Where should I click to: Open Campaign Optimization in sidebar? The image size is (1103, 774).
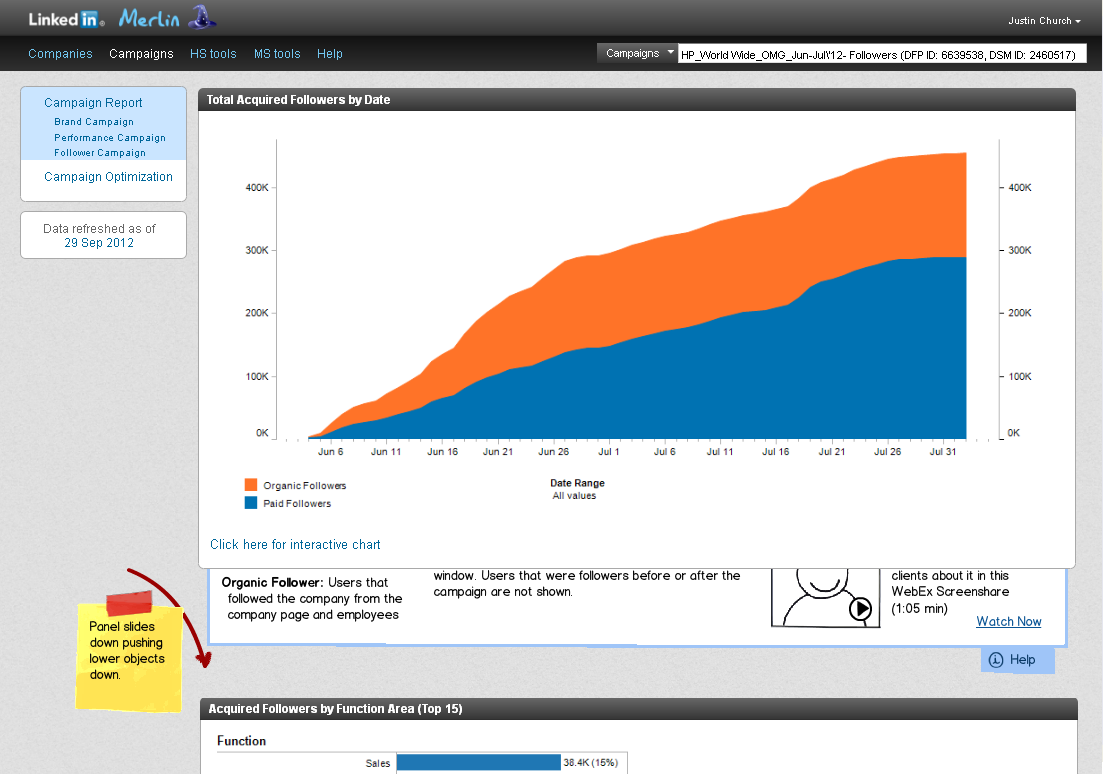(108, 177)
